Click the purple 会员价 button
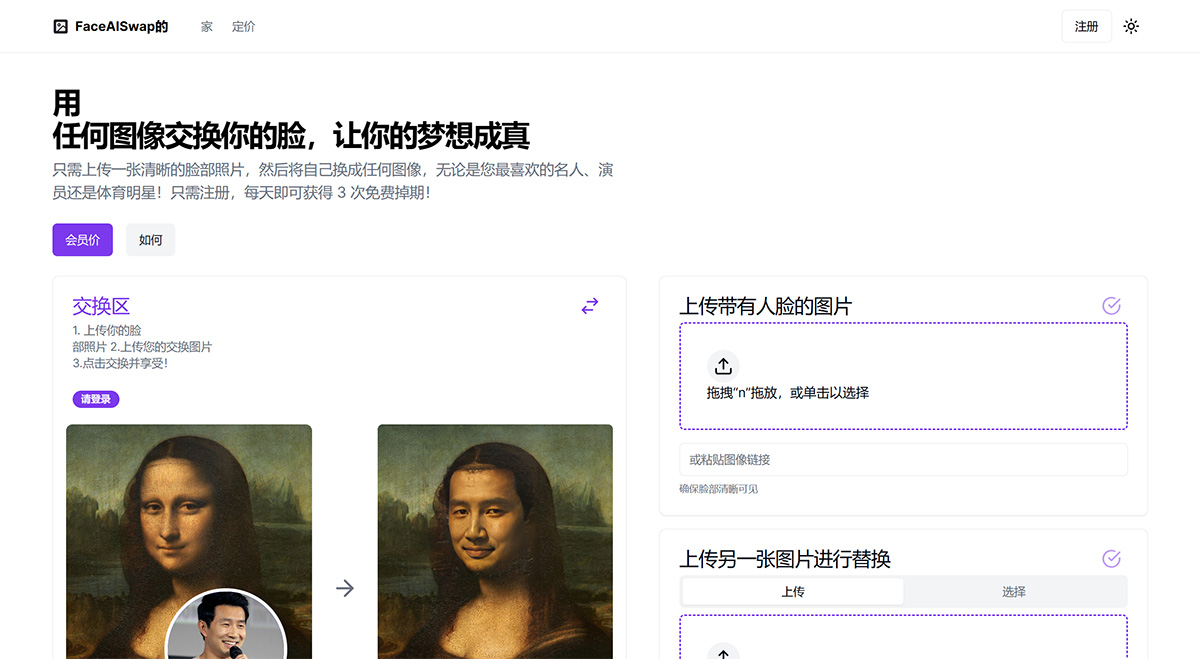This screenshot has height=659, width=1200. (82, 240)
